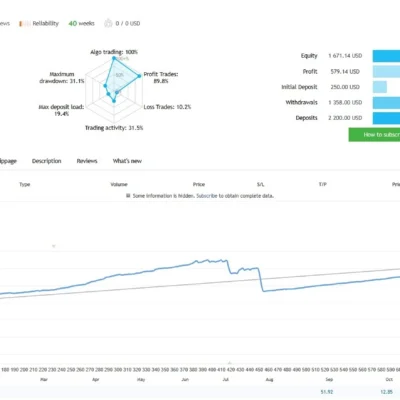Click the Deposits value 2 200.00 USD

click(345, 118)
